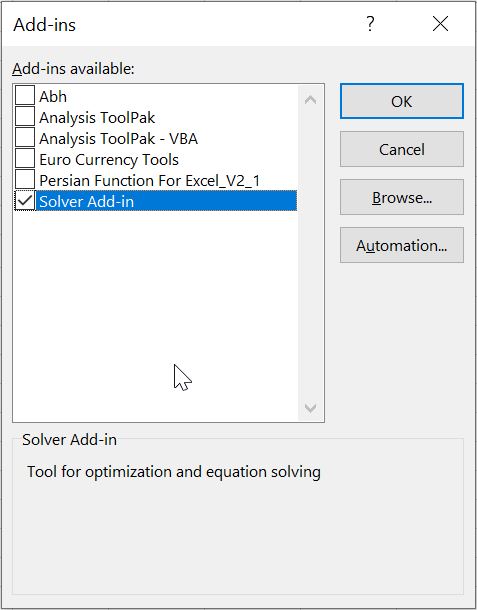Viewport: 477px width, 610px height.
Task: Open the Automation... servers dialog
Action: 402,245
